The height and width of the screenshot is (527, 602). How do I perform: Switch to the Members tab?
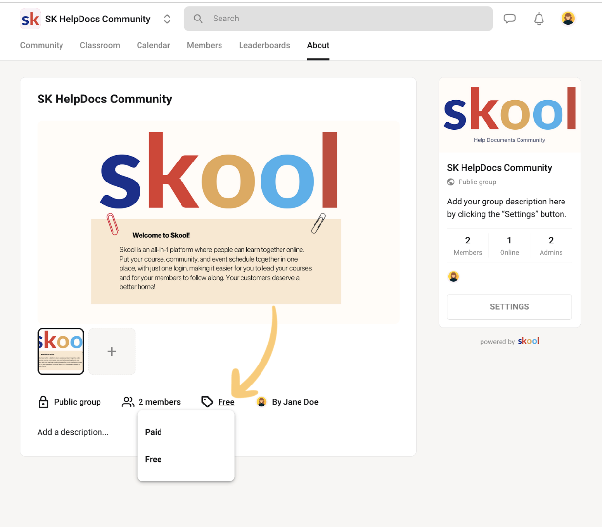tap(204, 45)
